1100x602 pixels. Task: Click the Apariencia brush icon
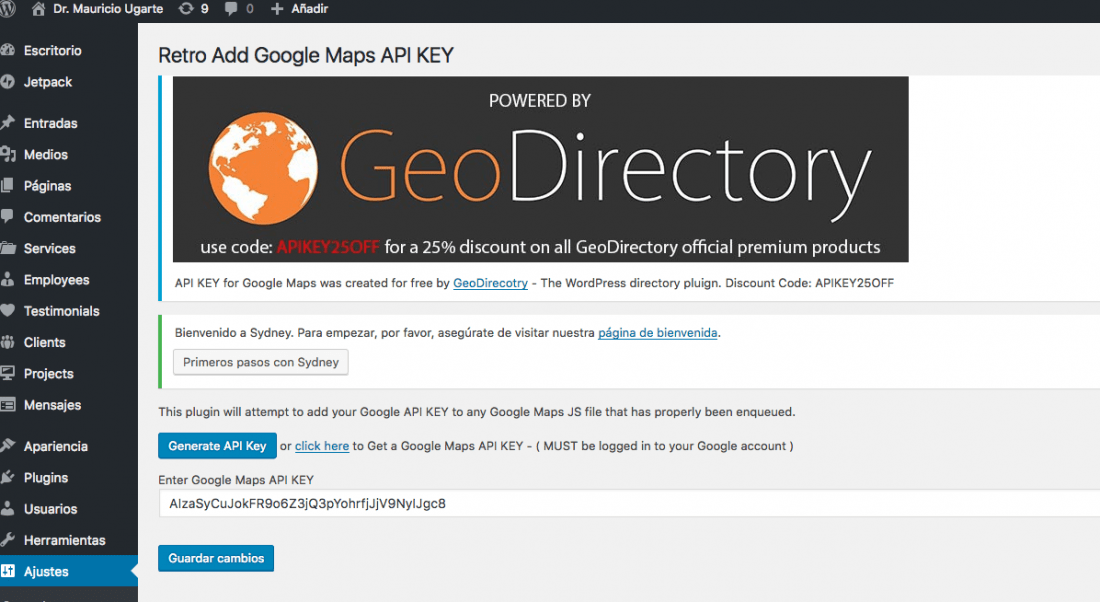click(7, 446)
